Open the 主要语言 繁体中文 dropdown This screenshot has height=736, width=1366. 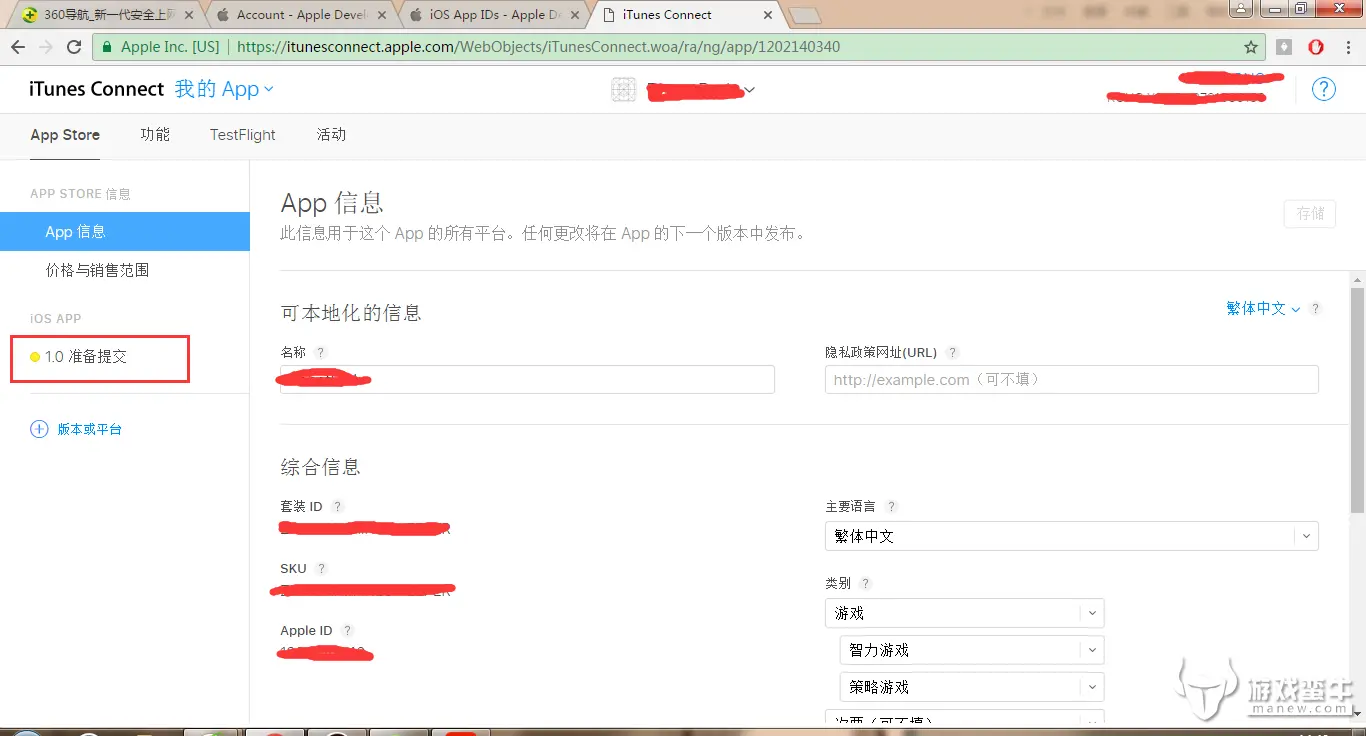tap(1072, 536)
